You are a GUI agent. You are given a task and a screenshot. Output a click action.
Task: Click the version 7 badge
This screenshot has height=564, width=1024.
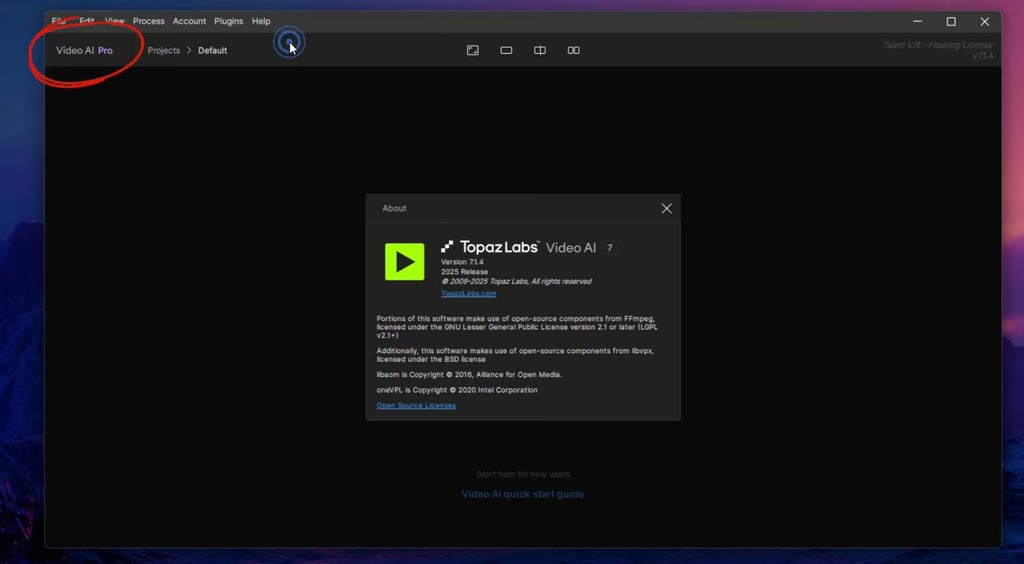[x=610, y=248]
